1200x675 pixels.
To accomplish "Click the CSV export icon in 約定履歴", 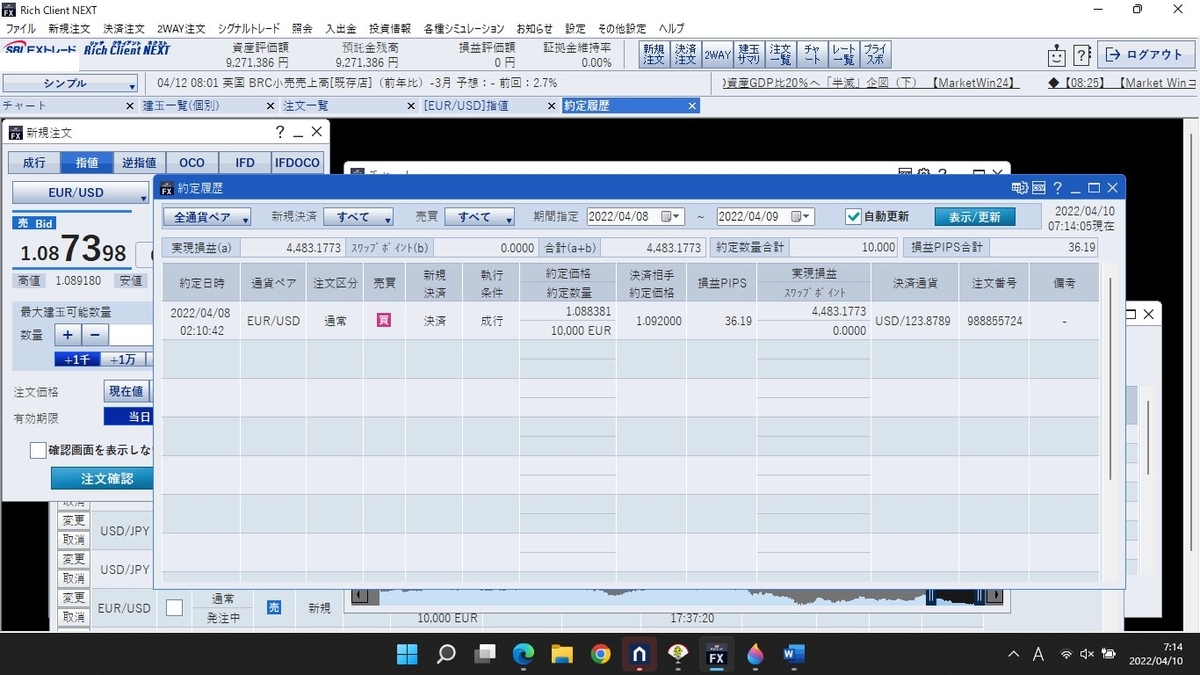I will pyautogui.click(x=1038, y=188).
